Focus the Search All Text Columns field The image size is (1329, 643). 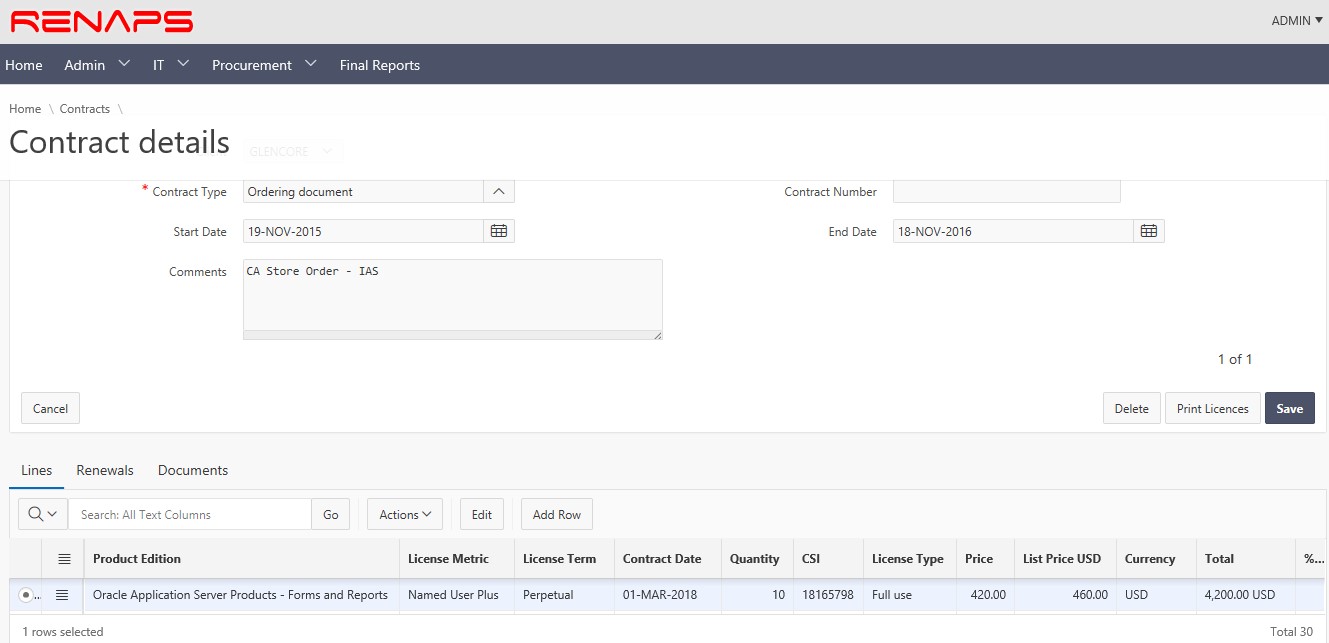(190, 514)
